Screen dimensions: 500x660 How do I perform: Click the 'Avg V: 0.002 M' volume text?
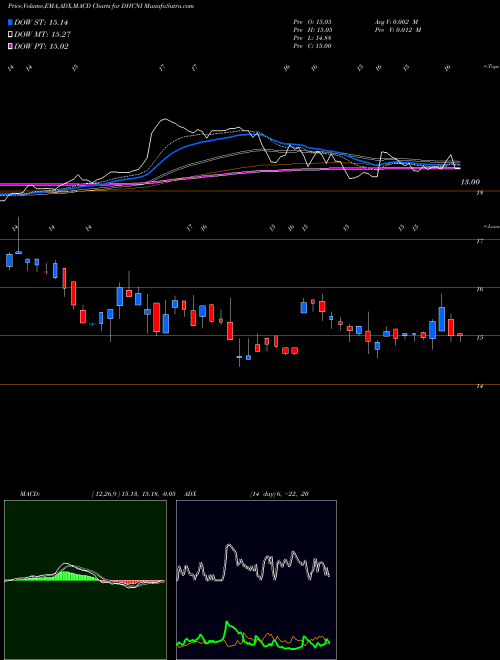click(x=396, y=22)
